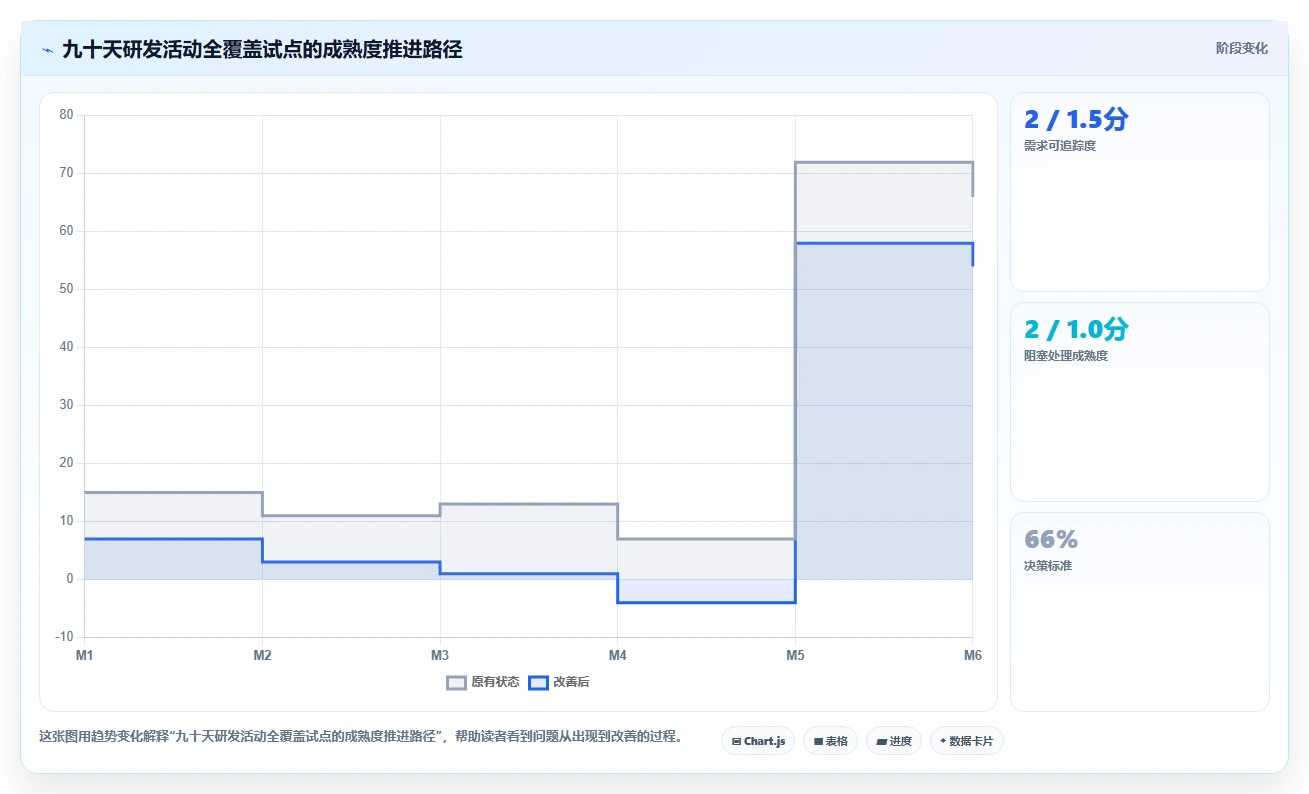Screen dimensions: 1309x794
Task: Toggle the 原有状态 legend series
Action: 483,682
